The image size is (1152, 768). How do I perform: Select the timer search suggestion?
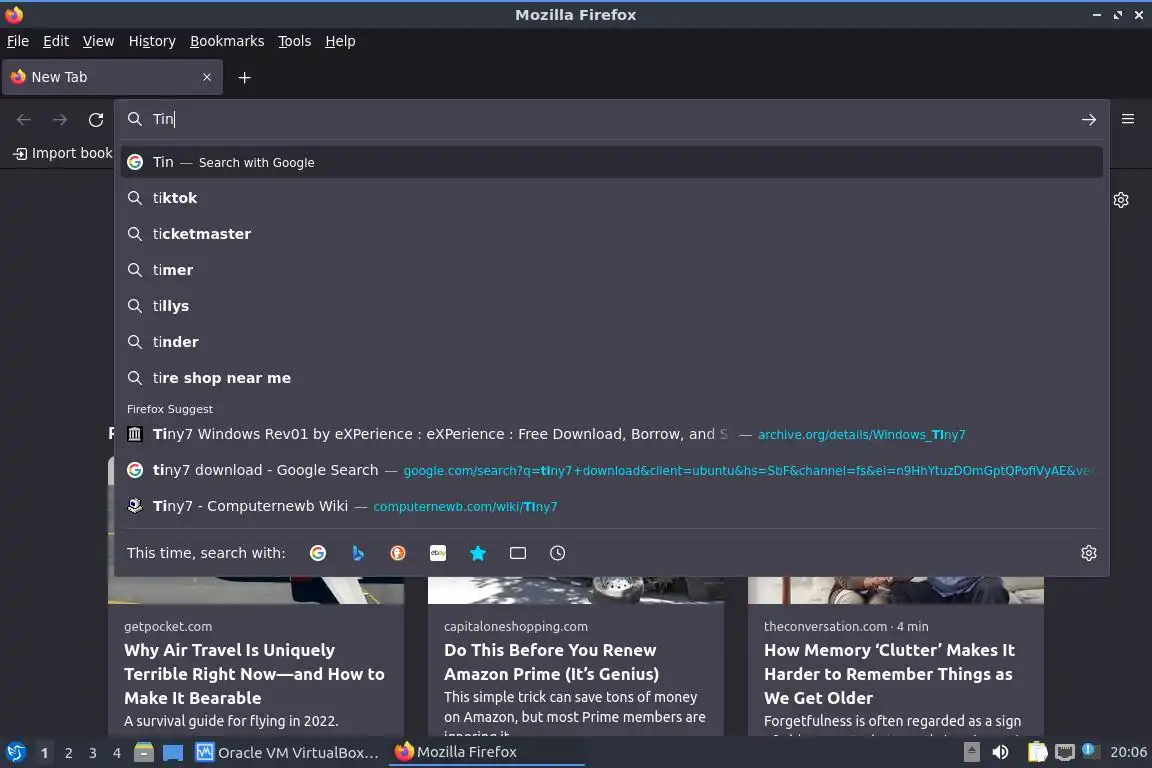click(x=611, y=270)
